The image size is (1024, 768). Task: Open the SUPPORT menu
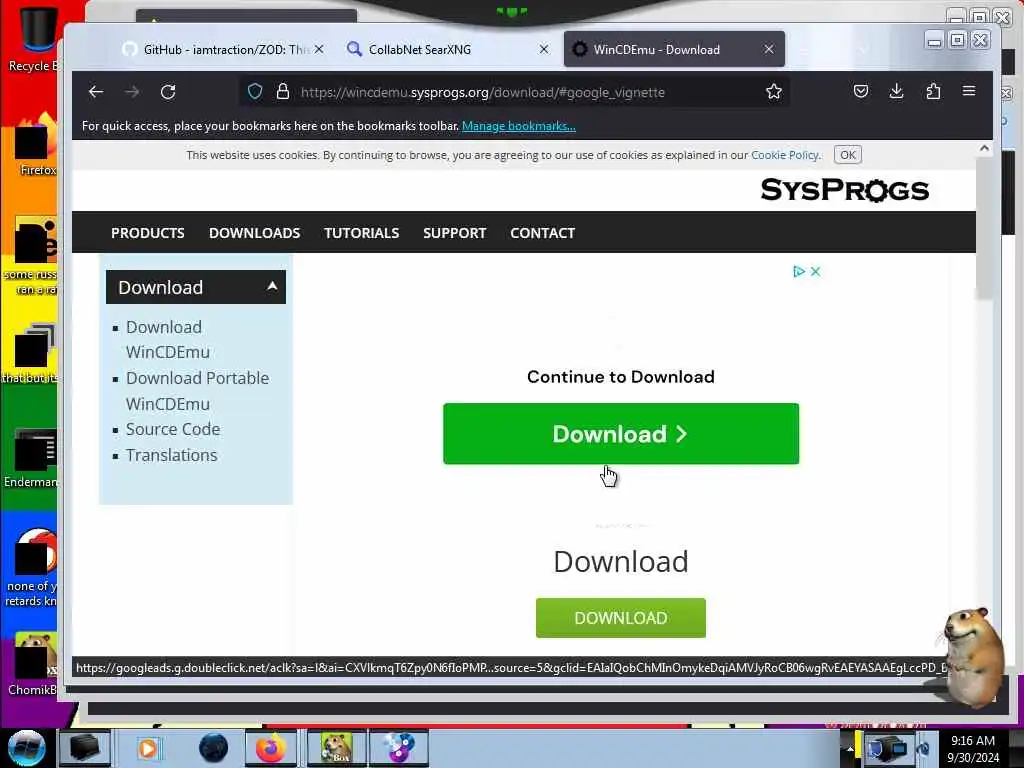point(455,233)
